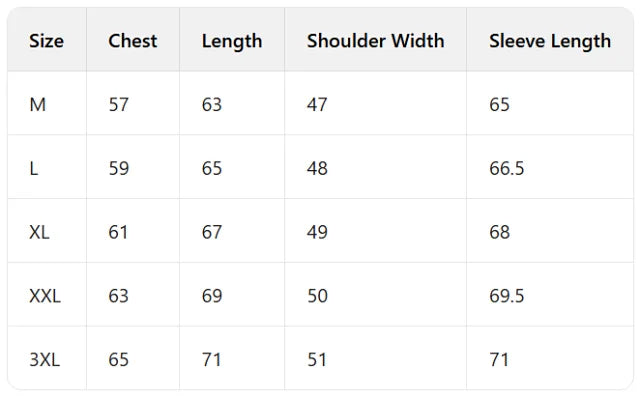640x399 pixels.
Task: Click shoulder width value 51
Action: 317,360
